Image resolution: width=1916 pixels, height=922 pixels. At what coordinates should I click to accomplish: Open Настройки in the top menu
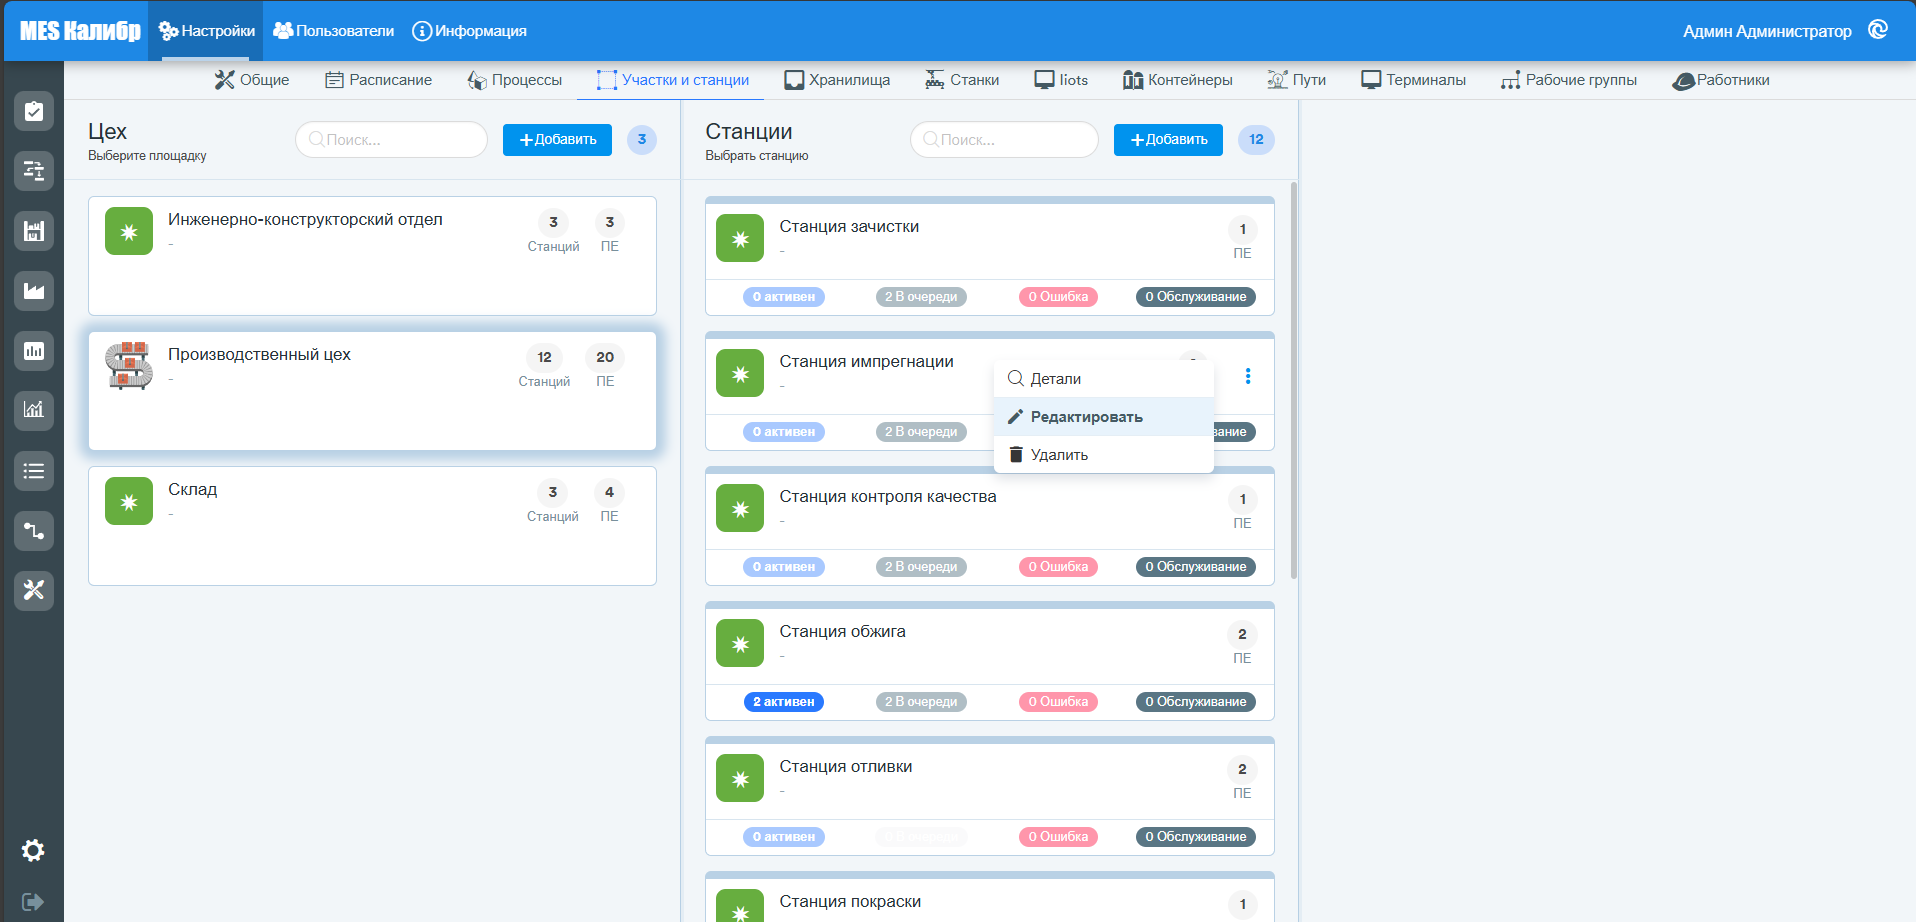[206, 31]
